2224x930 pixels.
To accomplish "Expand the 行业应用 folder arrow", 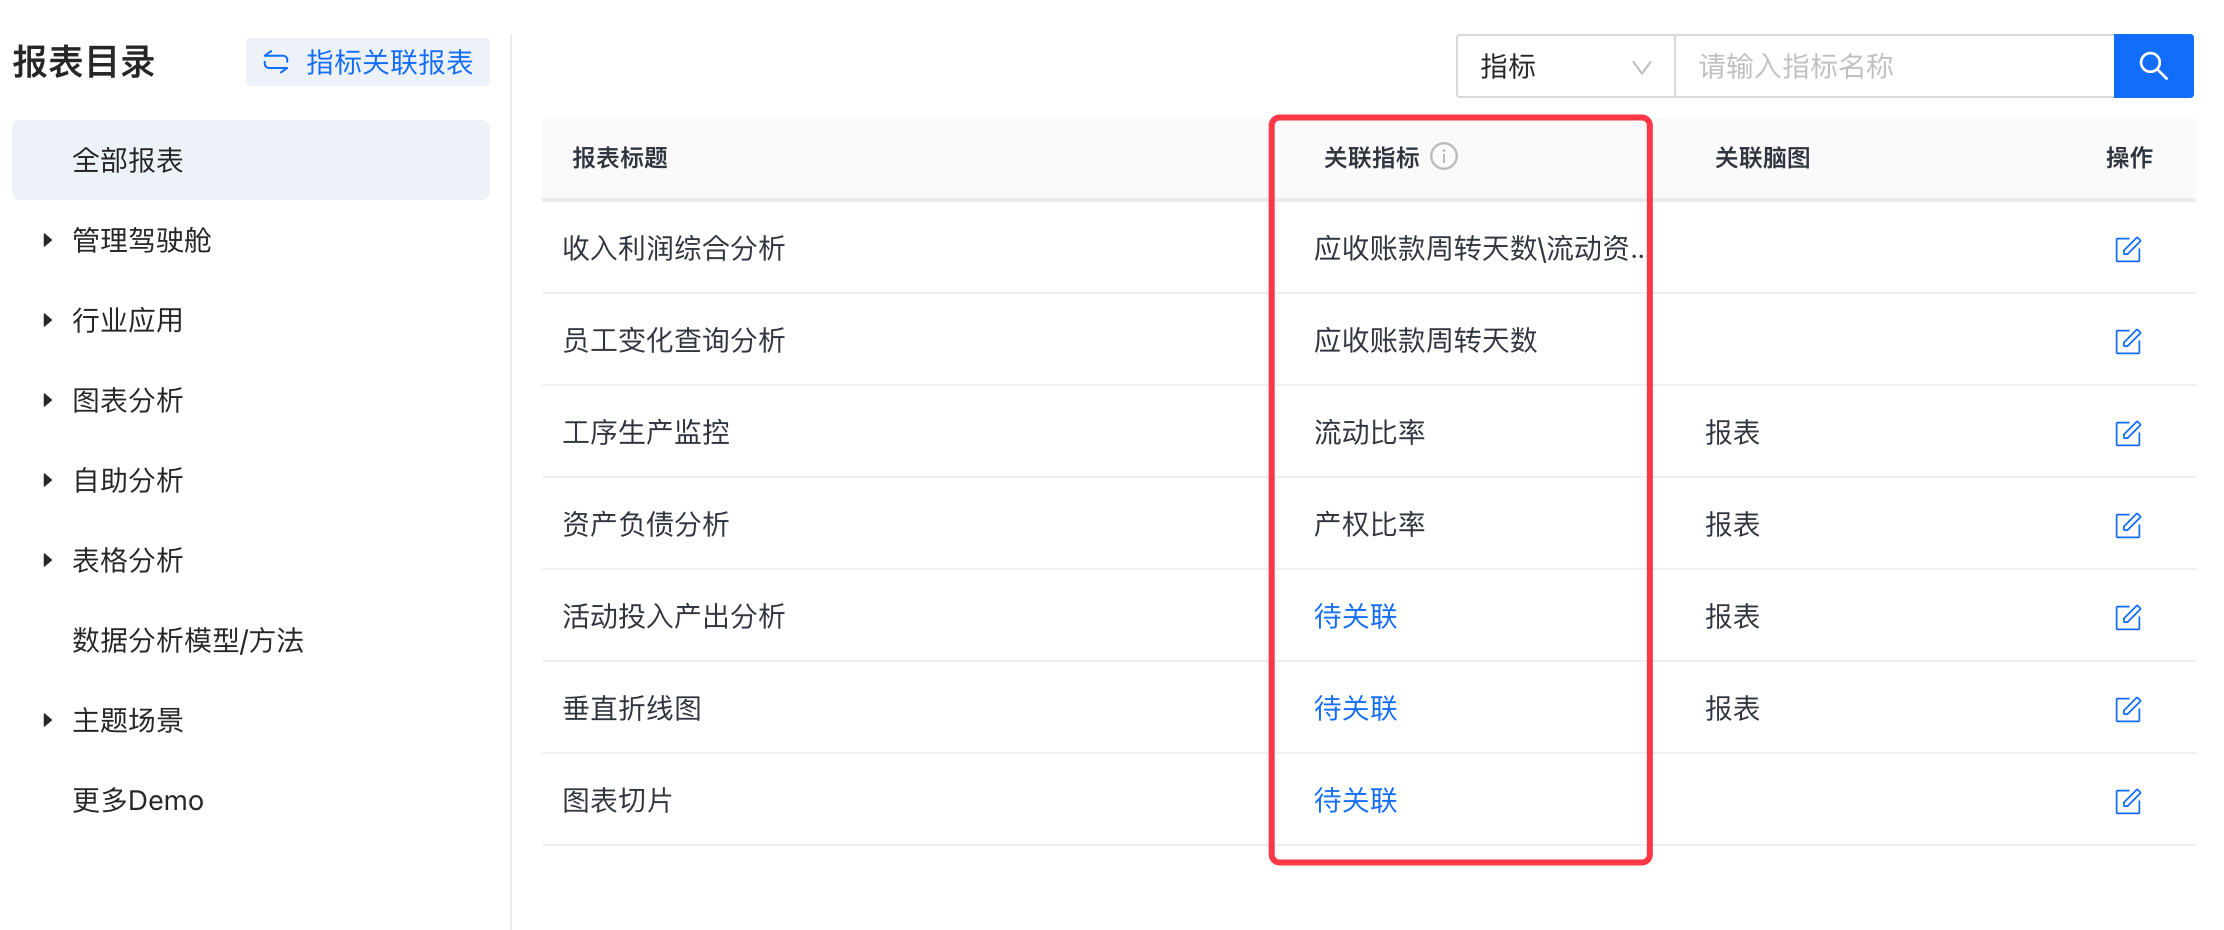I will click(47, 320).
